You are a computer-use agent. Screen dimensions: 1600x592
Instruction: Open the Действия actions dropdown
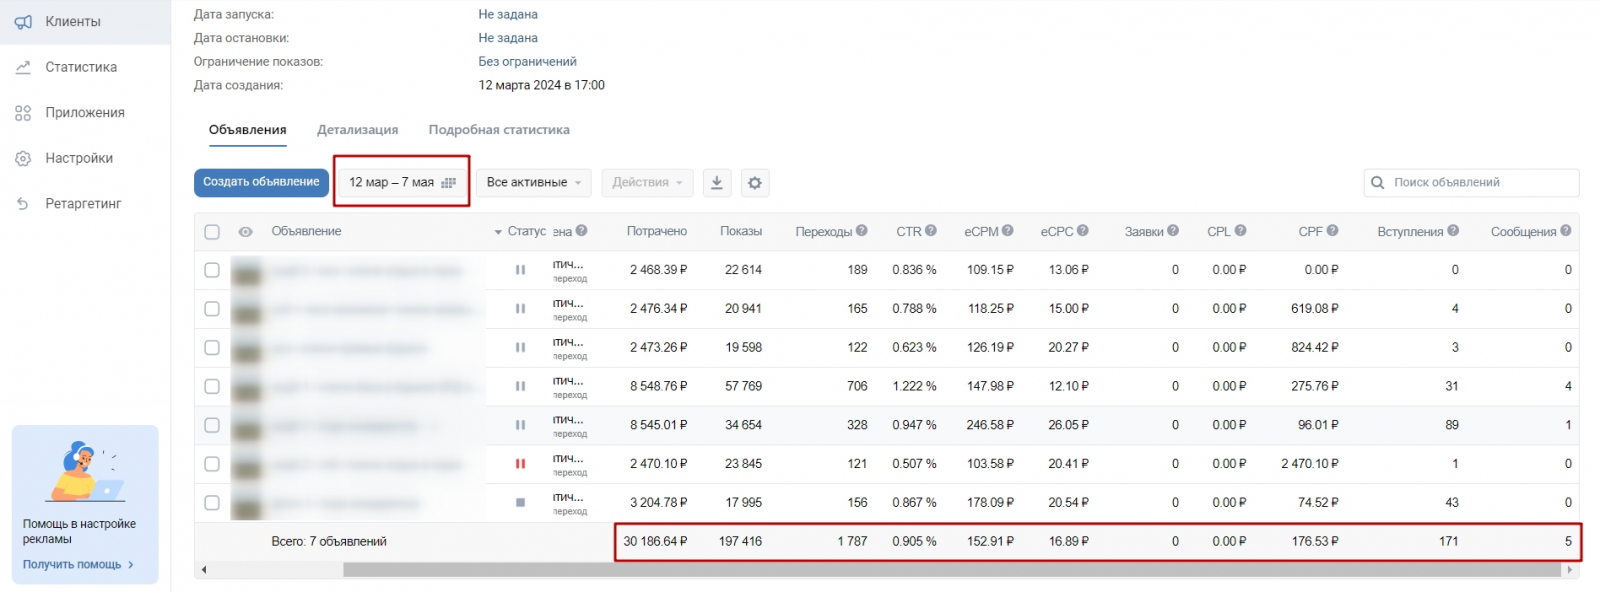coord(647,183)
